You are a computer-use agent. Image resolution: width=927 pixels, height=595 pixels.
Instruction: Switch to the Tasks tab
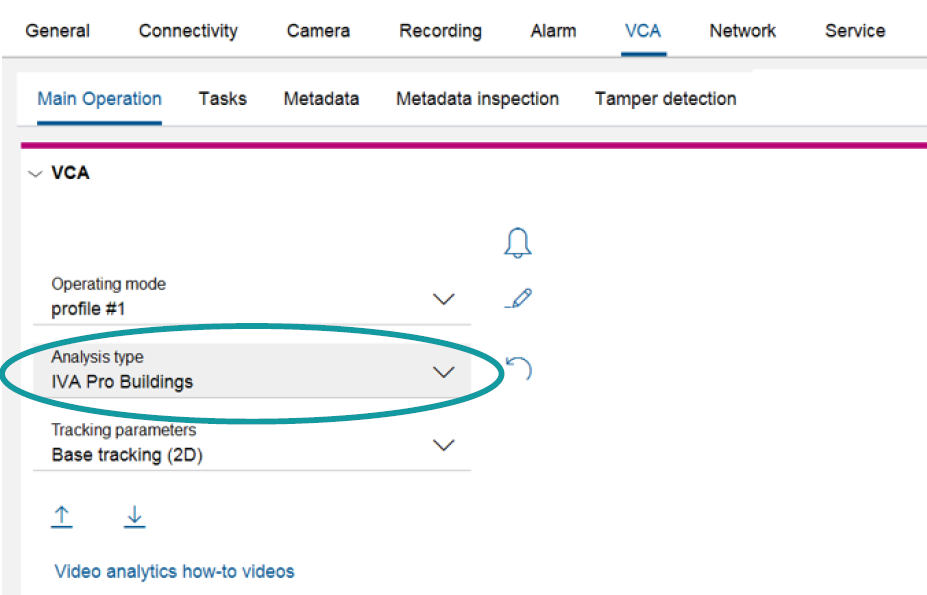[222, 99]
